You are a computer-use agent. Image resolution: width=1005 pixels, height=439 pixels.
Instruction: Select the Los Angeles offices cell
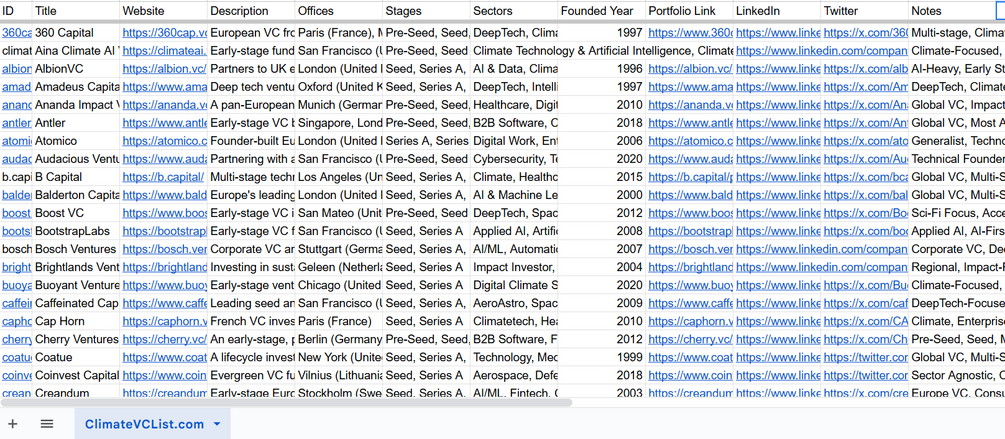(x=338, y=177)
